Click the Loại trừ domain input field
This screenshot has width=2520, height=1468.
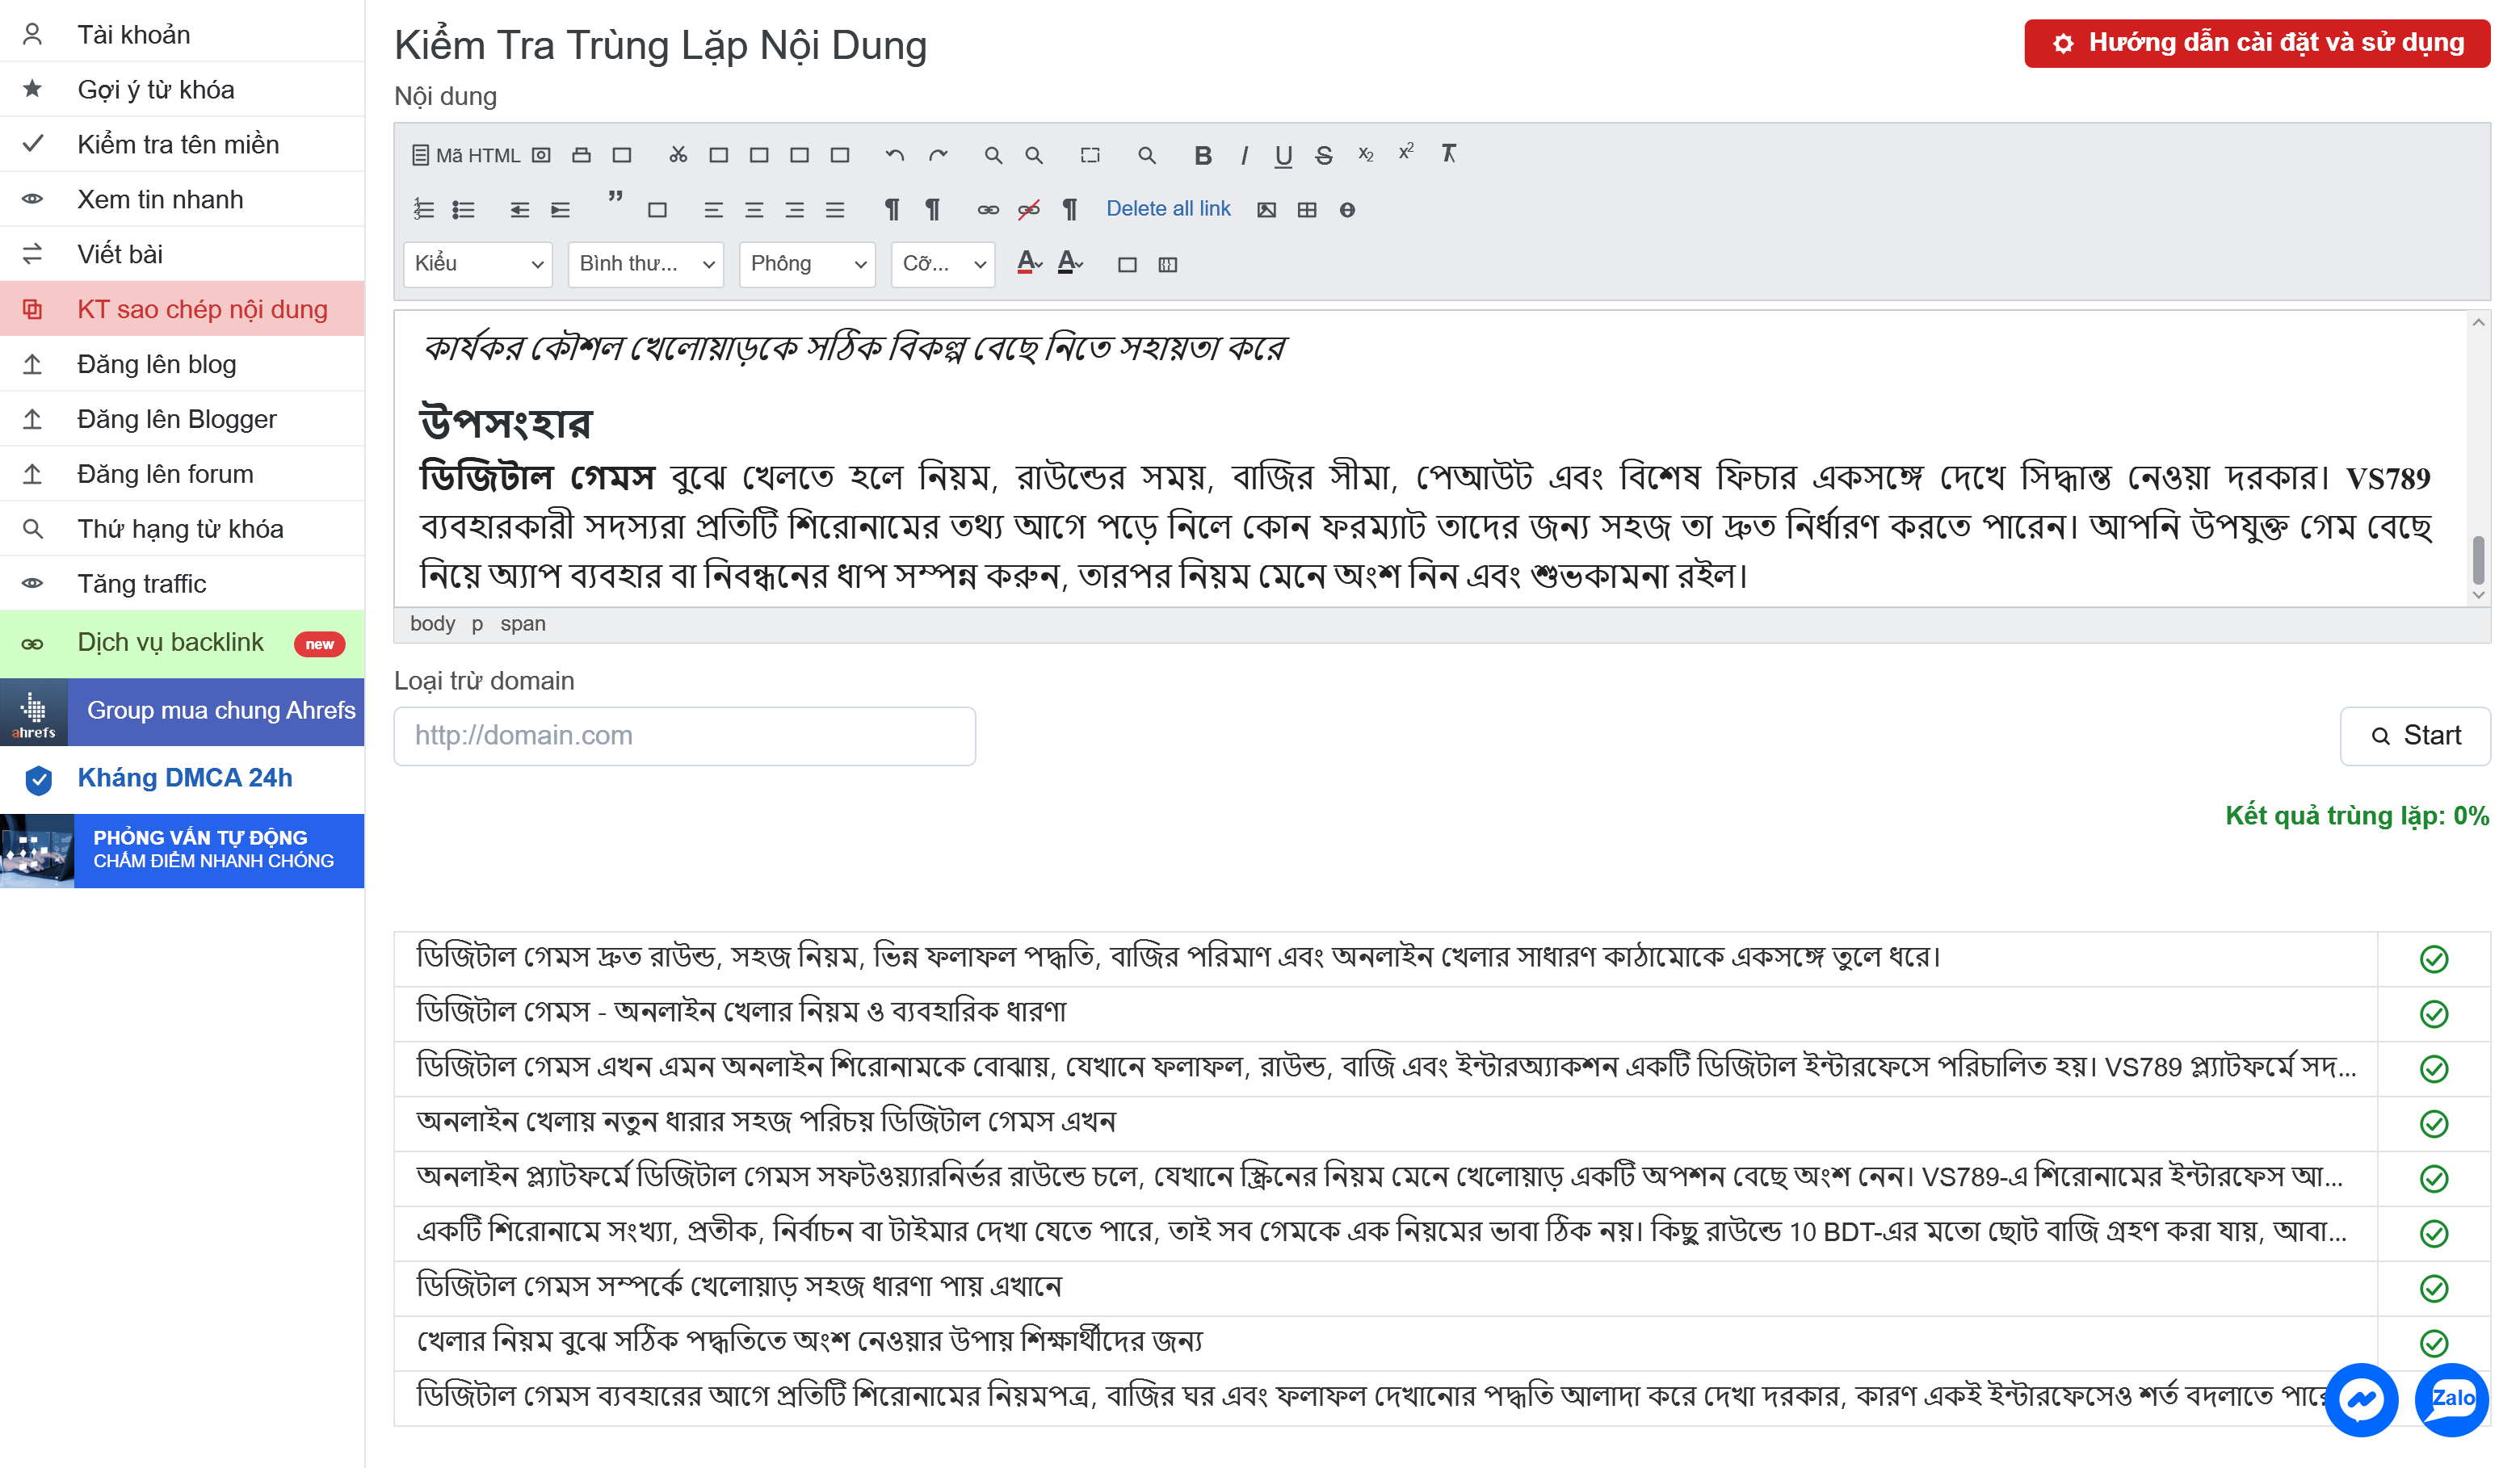click(x=685, y=737)
